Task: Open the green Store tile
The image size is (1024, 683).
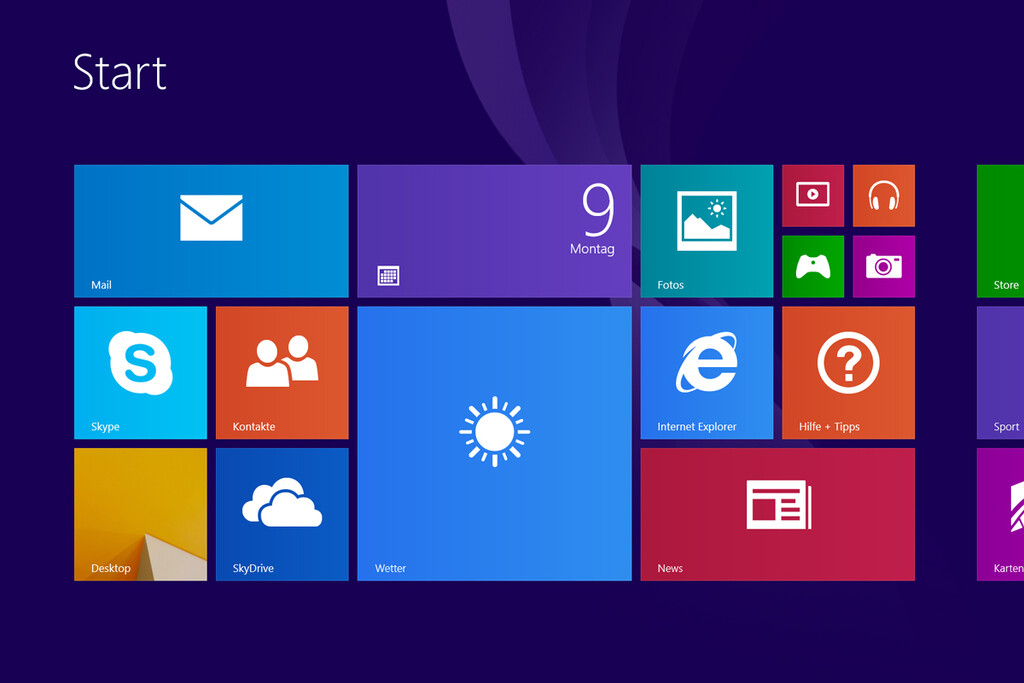Action: click(x=1000, y=231)
